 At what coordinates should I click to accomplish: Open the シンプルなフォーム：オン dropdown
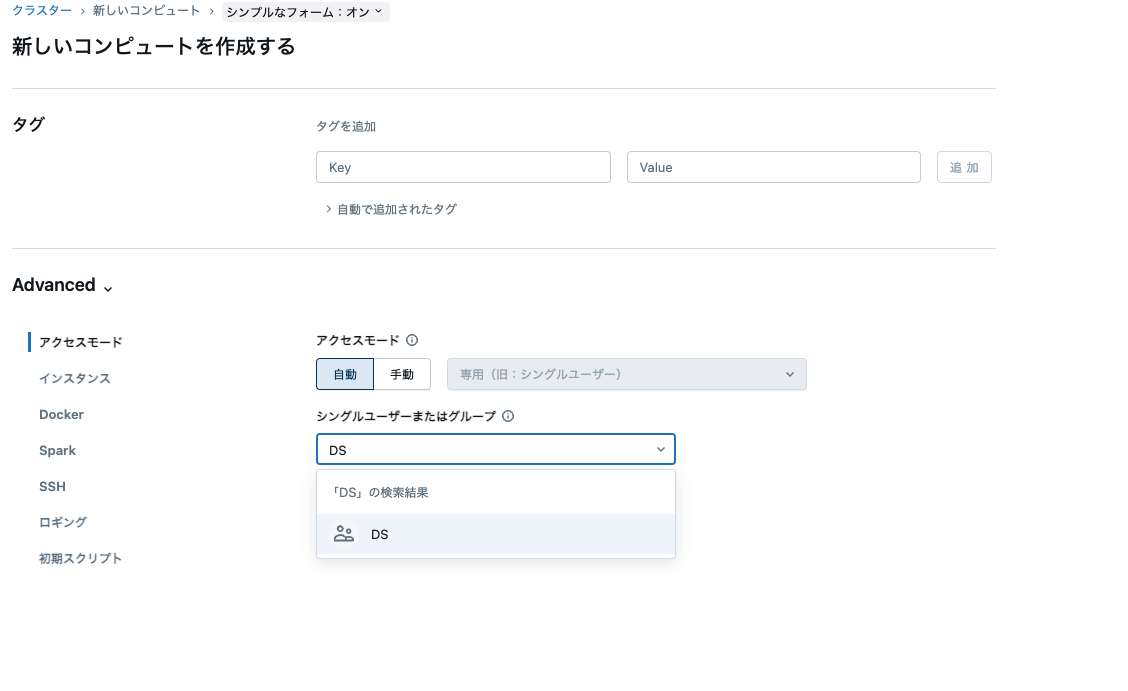coord(305,11)
